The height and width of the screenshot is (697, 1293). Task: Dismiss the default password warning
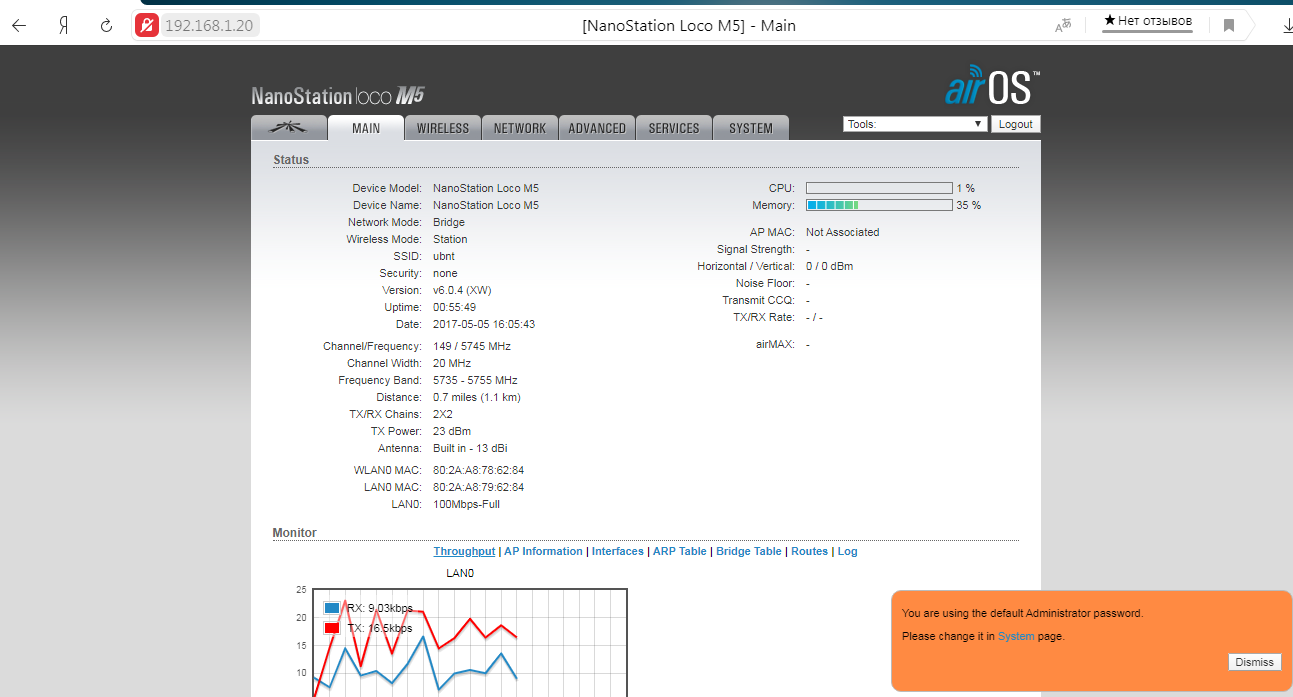tap(1254, 662)
